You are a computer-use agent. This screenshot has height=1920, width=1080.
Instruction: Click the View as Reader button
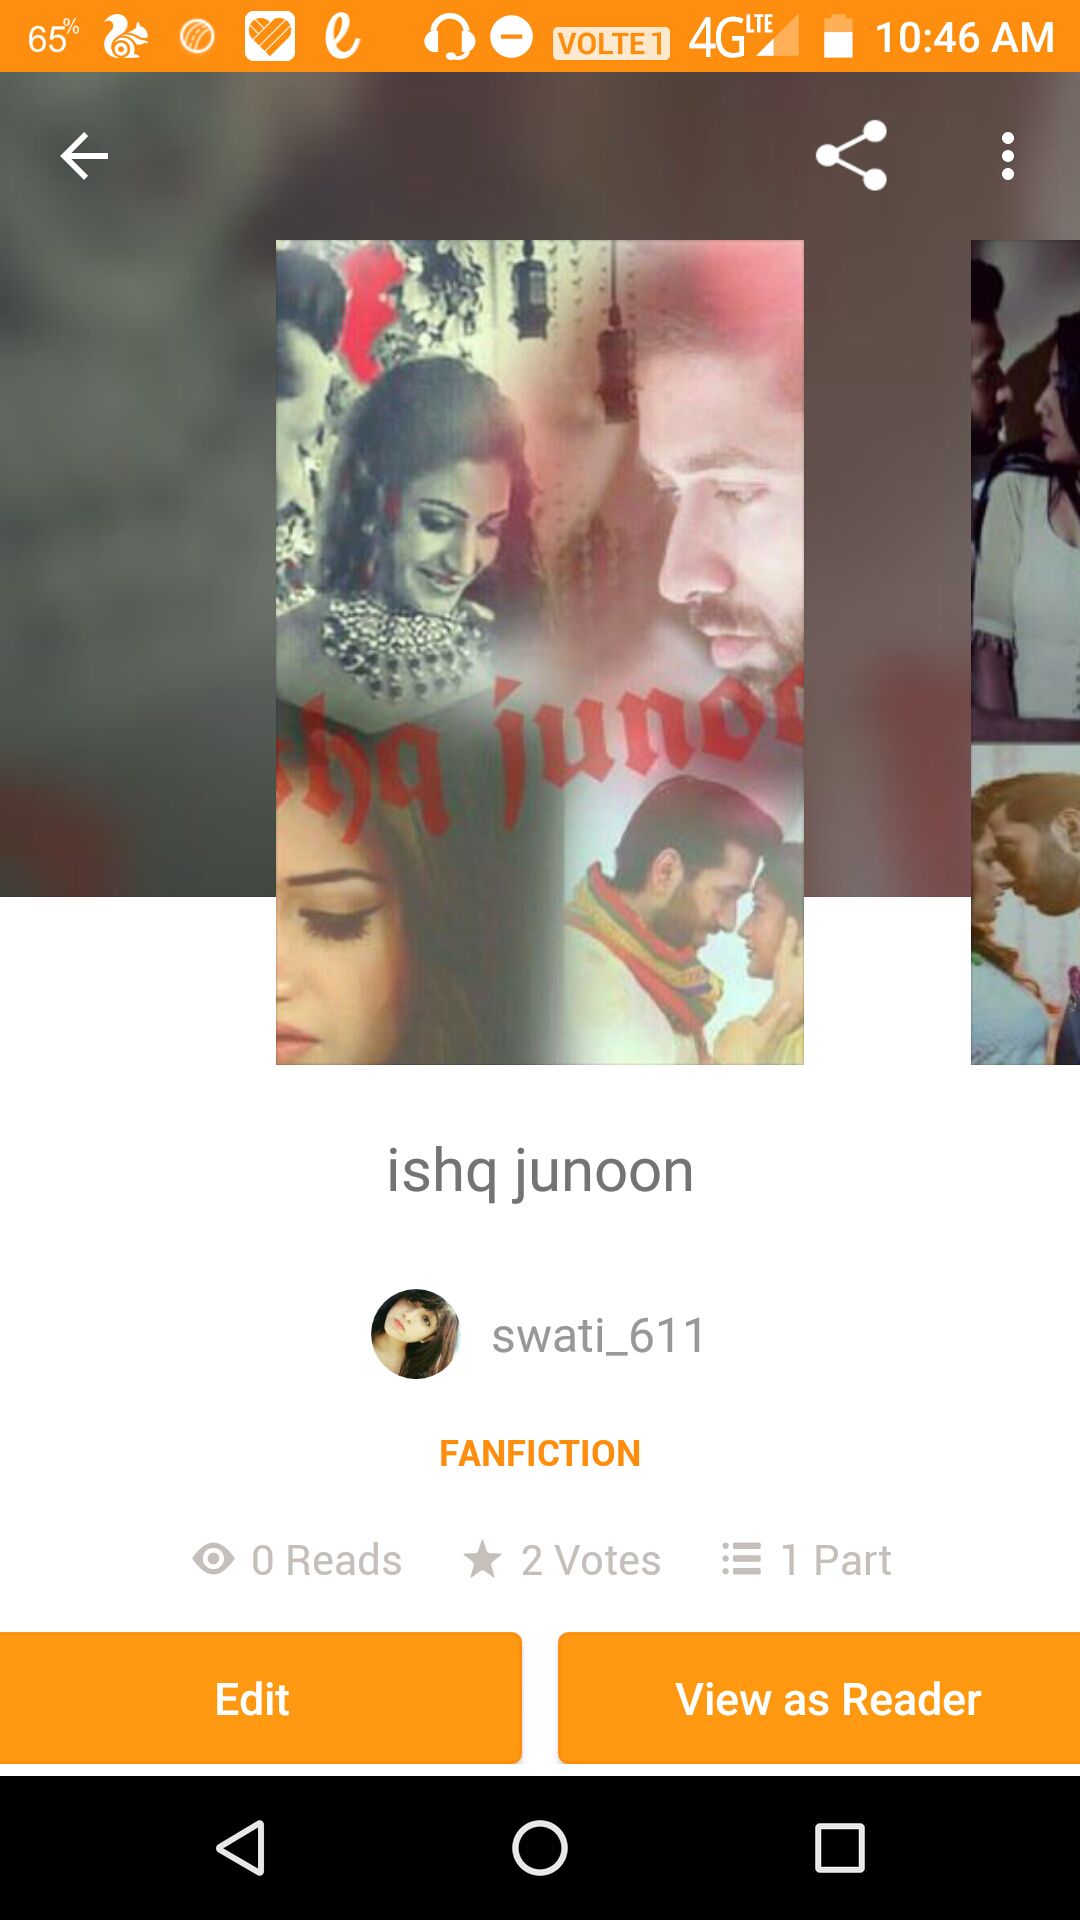pos(819,1698)
